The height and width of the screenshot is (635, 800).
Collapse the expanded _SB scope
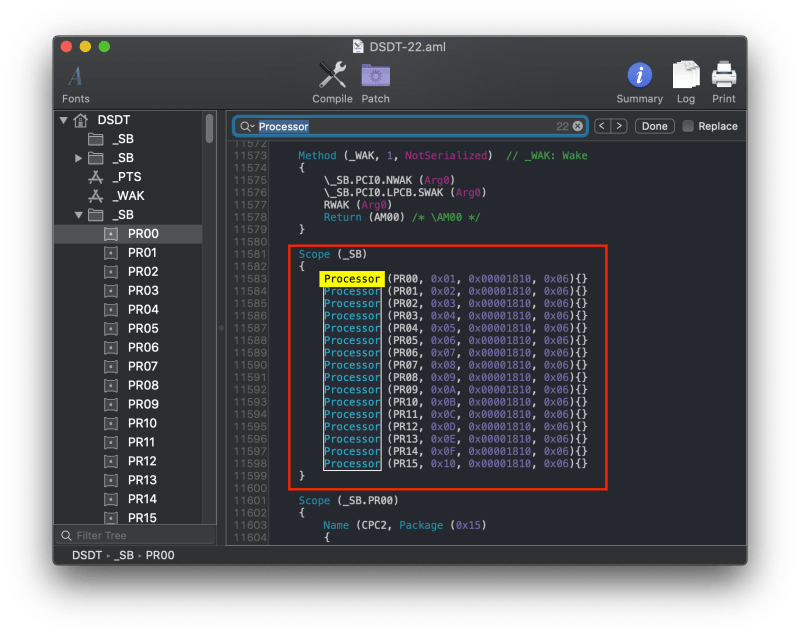[x=78, y=214]
